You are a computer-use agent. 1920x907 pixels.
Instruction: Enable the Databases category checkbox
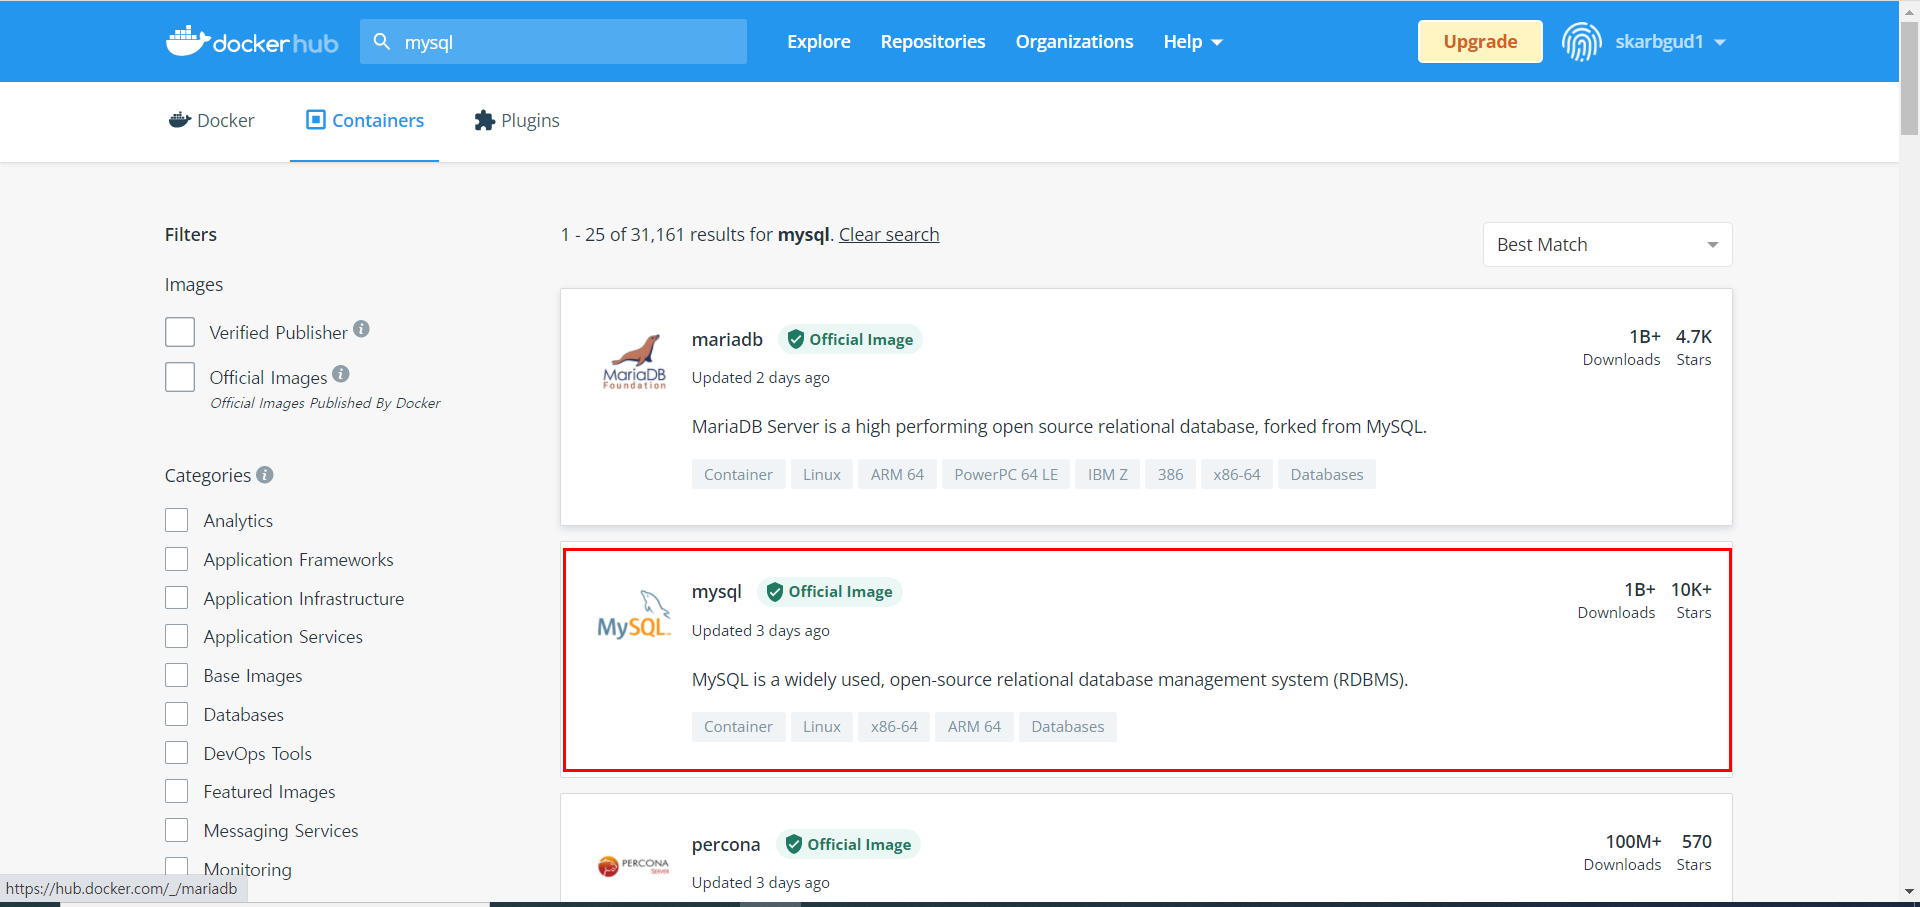coord(177,714)
